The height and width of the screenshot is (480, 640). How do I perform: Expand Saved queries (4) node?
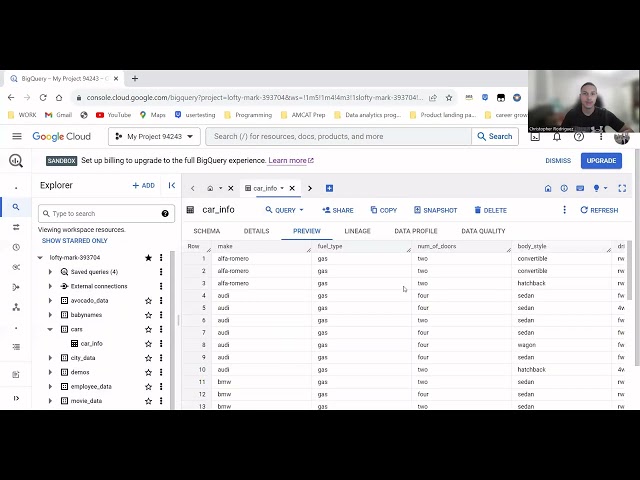(50, 272)
